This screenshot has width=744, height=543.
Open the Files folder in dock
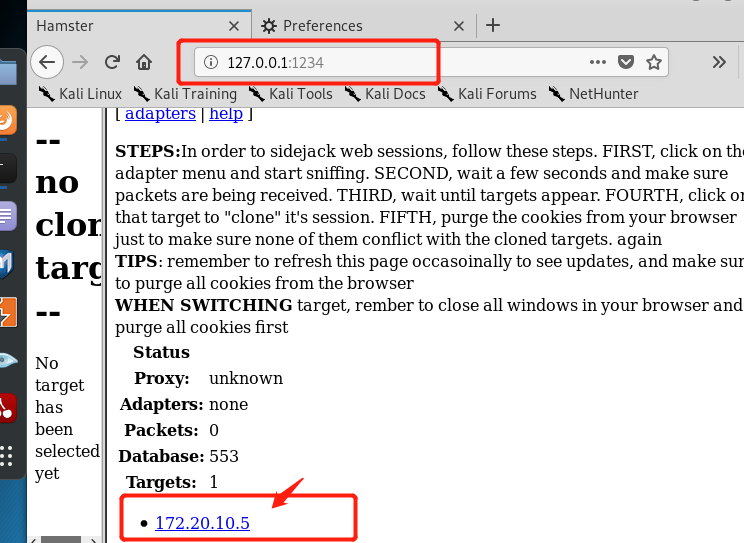[x=8, y=72]
